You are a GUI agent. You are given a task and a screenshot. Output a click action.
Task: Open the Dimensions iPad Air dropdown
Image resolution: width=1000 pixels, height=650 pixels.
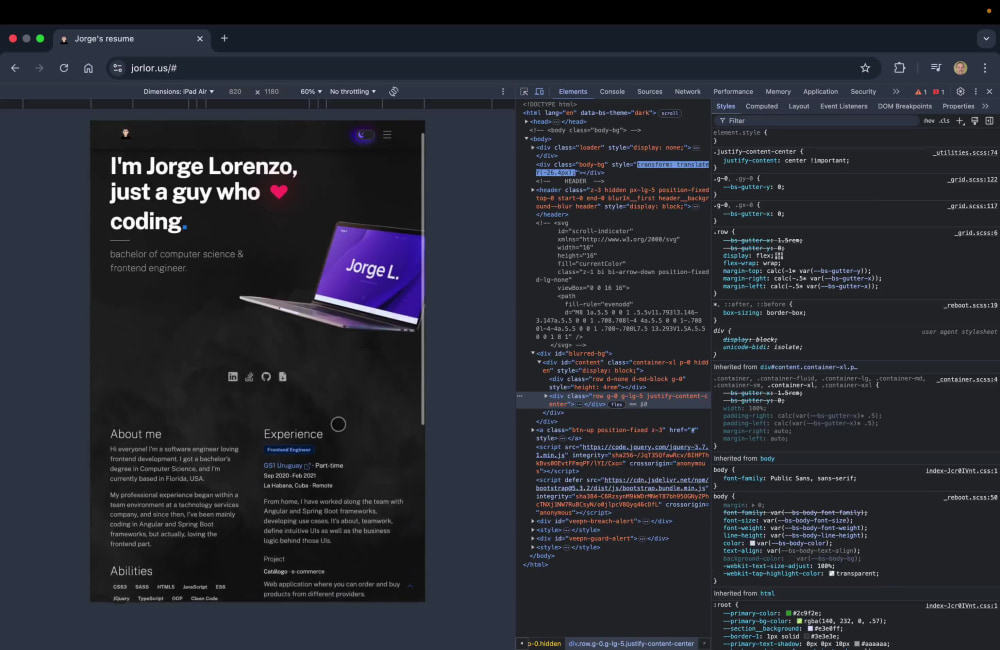(179, 92)
